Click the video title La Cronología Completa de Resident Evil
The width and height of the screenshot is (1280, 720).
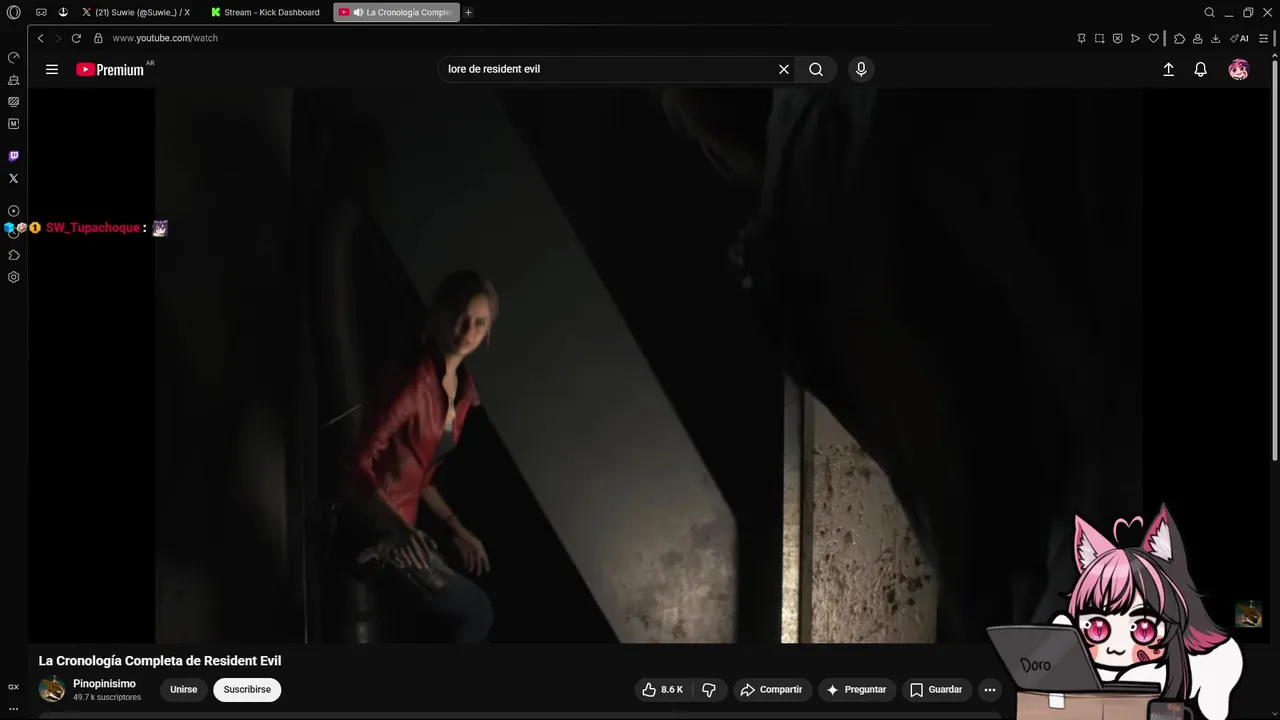click(x=160, y=661)
